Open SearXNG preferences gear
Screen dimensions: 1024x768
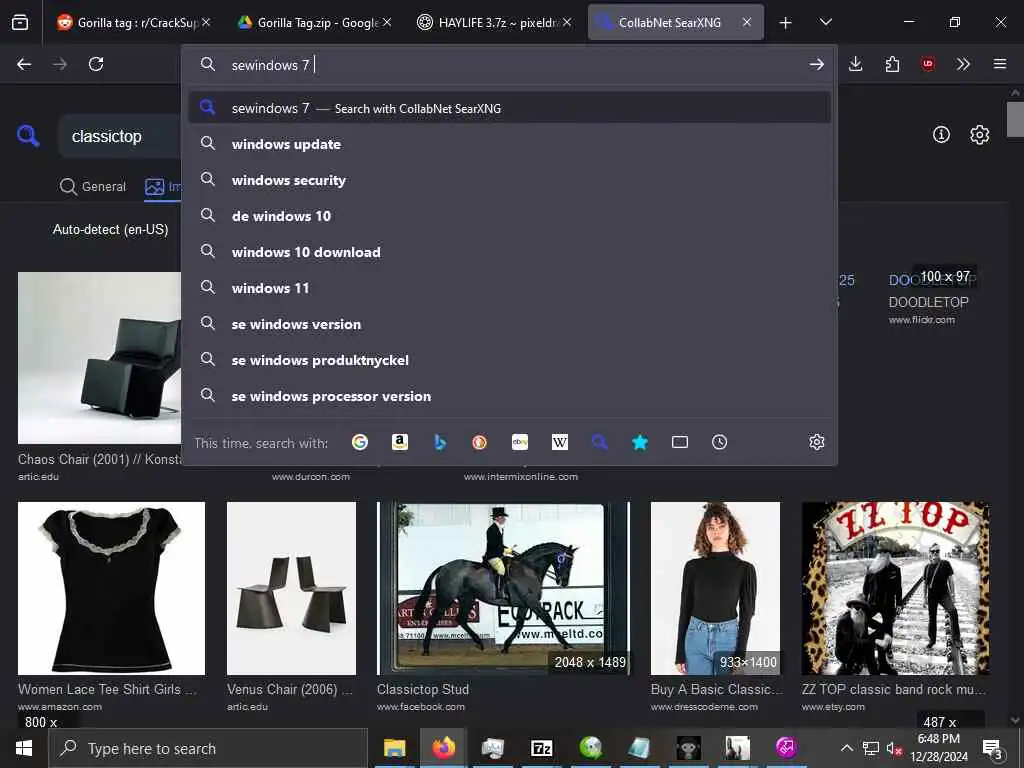coord(979,135)
